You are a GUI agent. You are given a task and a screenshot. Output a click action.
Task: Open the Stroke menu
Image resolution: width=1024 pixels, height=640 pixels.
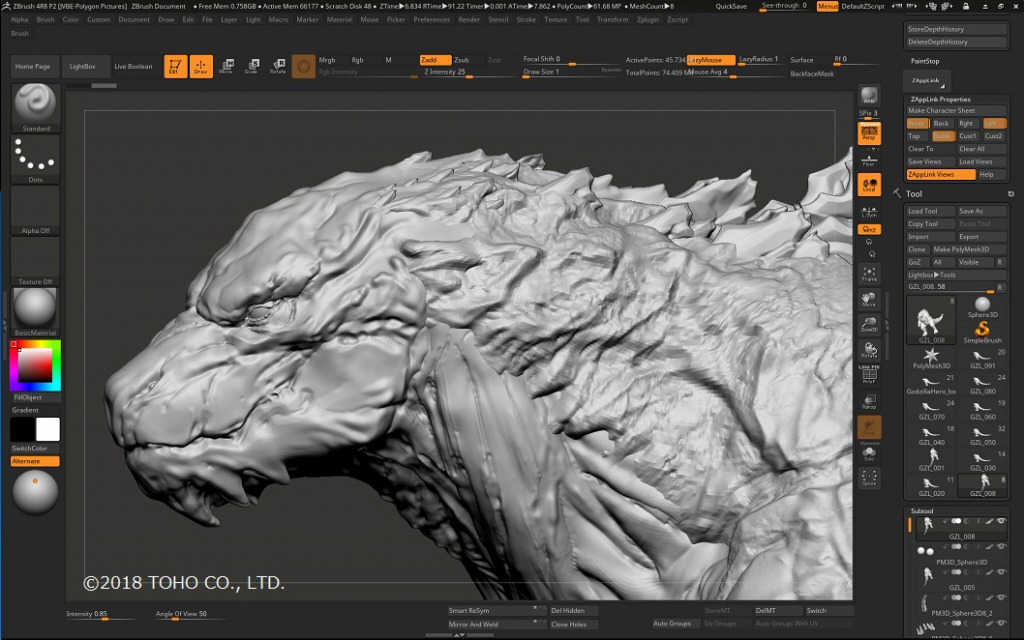pos(526,20)
